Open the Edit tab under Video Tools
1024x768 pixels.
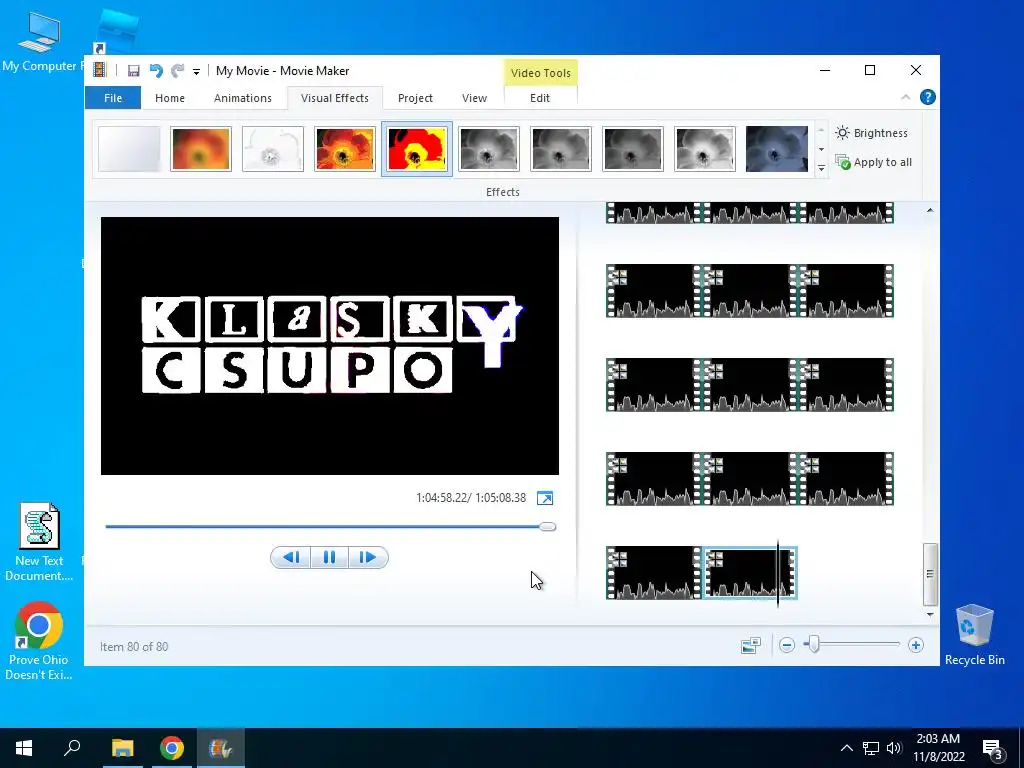point(540,98)
